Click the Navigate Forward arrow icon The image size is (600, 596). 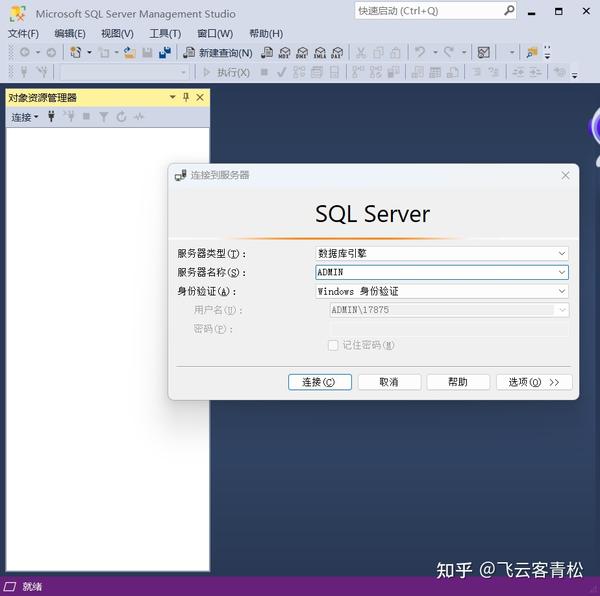[51, 52]
